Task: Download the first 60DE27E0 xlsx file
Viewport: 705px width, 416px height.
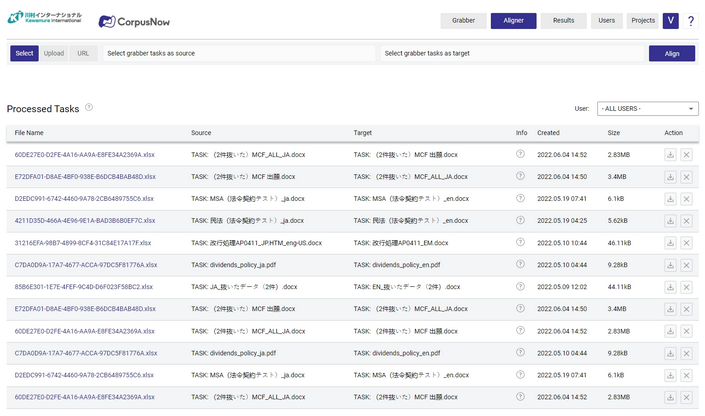Action: click(669, 154)
